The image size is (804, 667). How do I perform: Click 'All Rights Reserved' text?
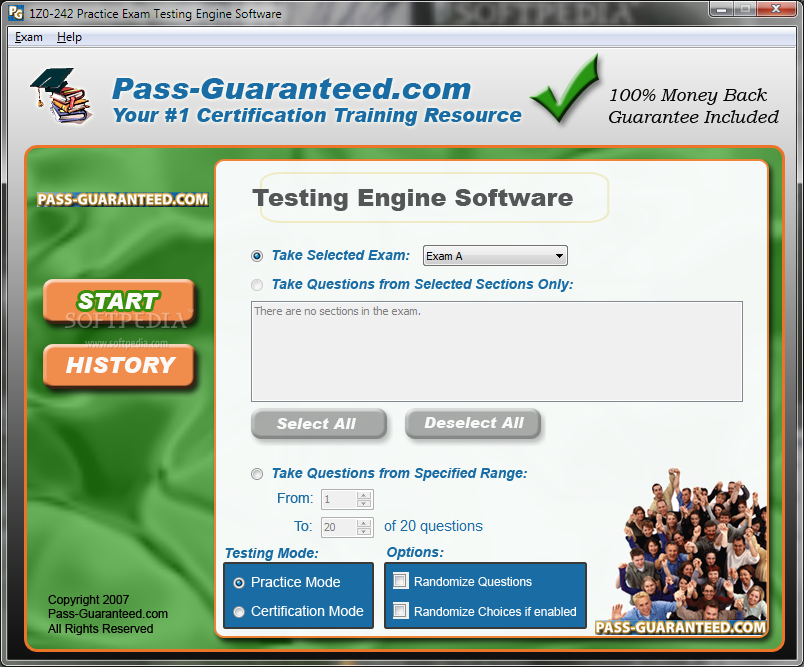100,629
